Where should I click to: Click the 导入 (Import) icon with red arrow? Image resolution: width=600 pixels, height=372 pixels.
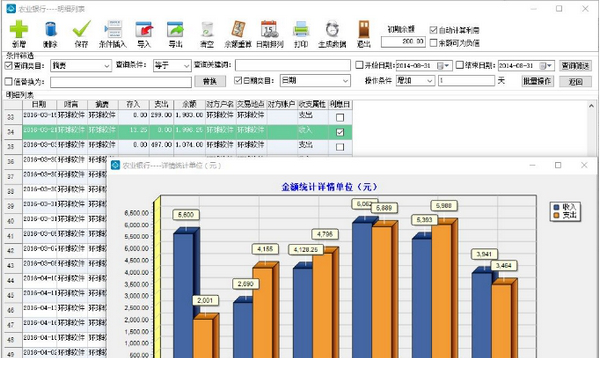coord(144,29)
